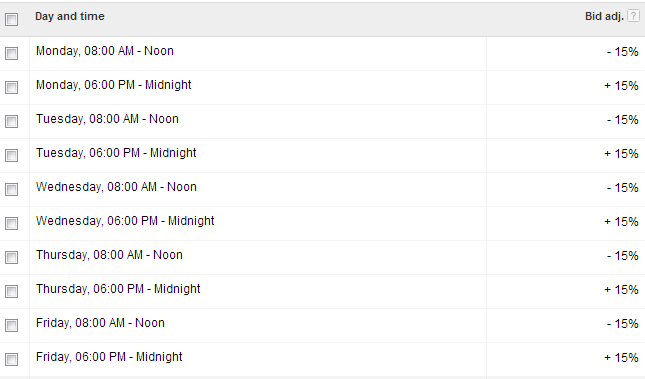Check the box for Monday 08:00 AM - Noon
This screenshot has width=645, height=379.
point(12,53)
